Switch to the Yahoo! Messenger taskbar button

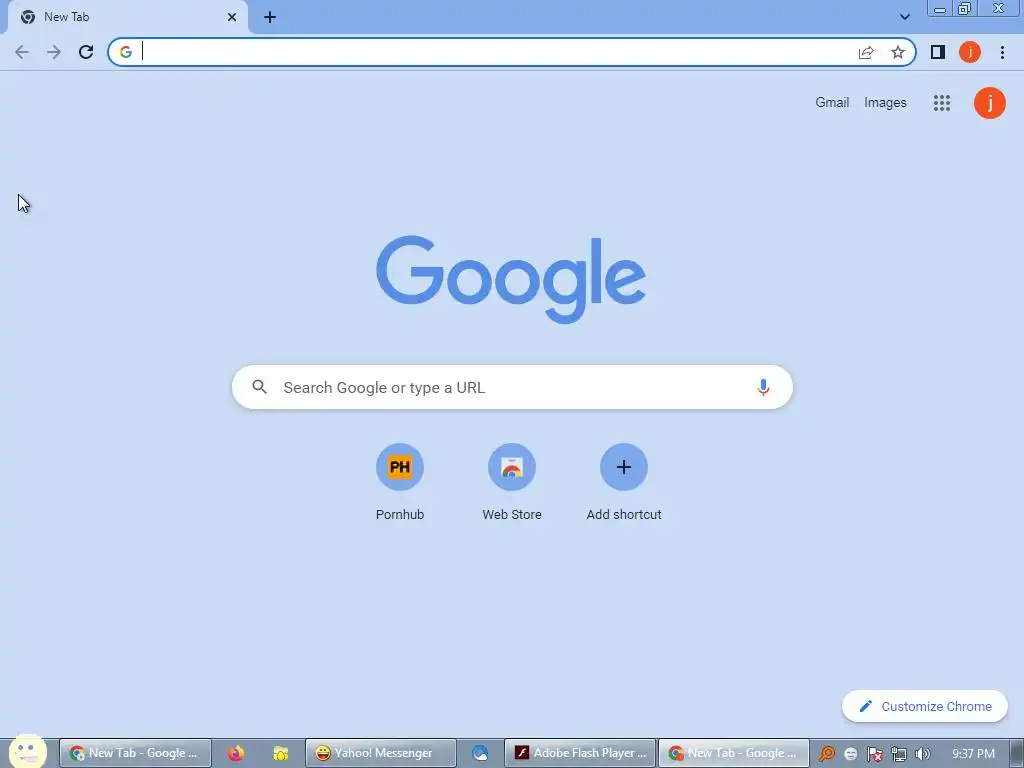click(381, 753)
